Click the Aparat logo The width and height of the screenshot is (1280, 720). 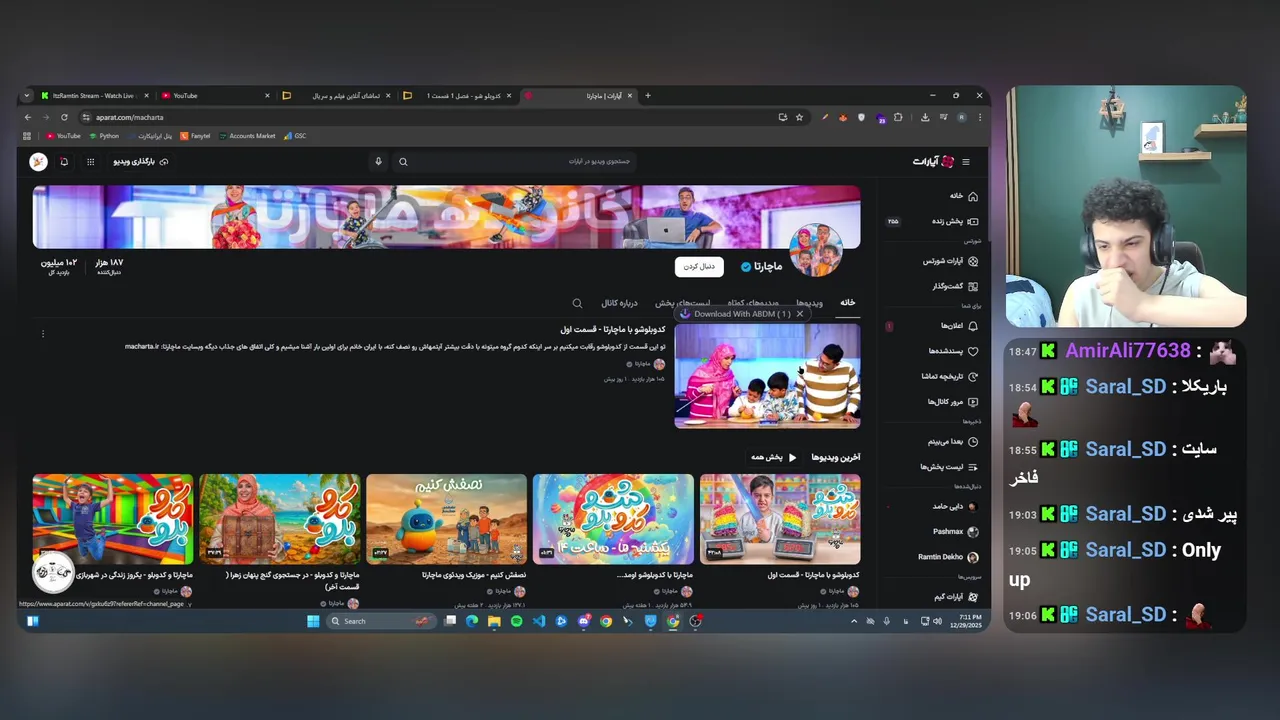tap(934, 162)
